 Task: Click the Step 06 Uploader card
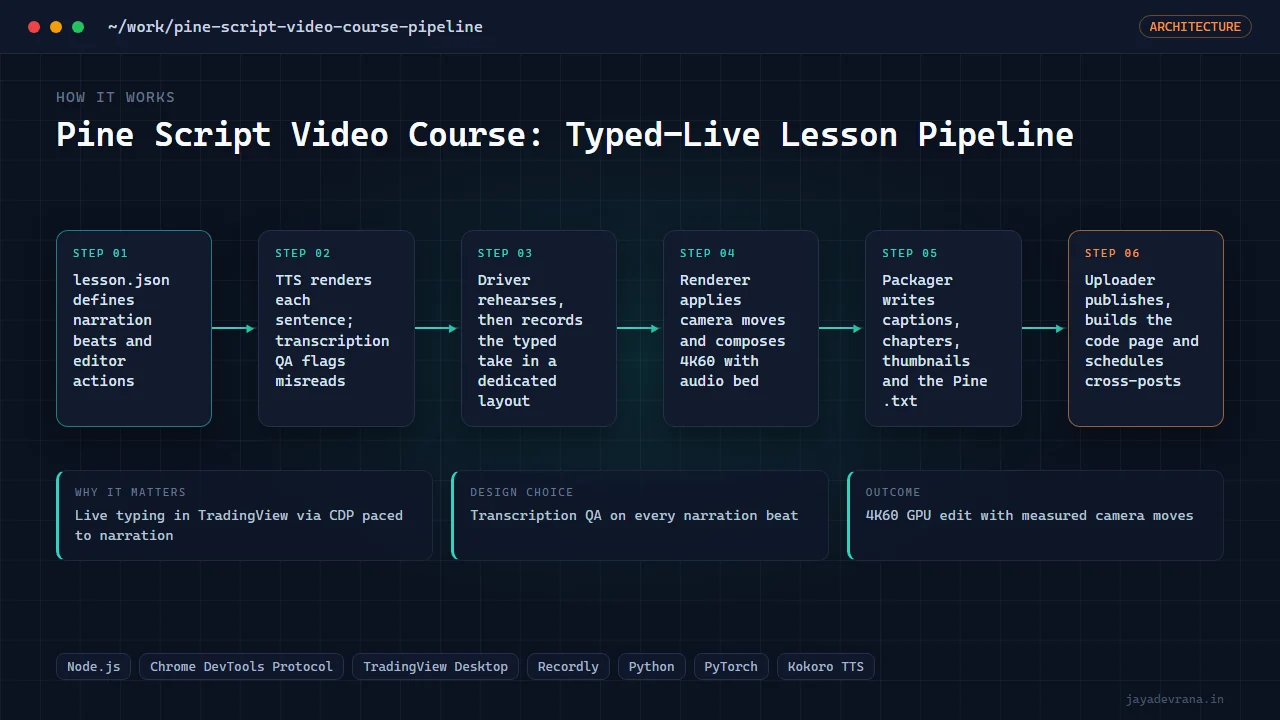pyautogui.click(x=1146, y=329)
